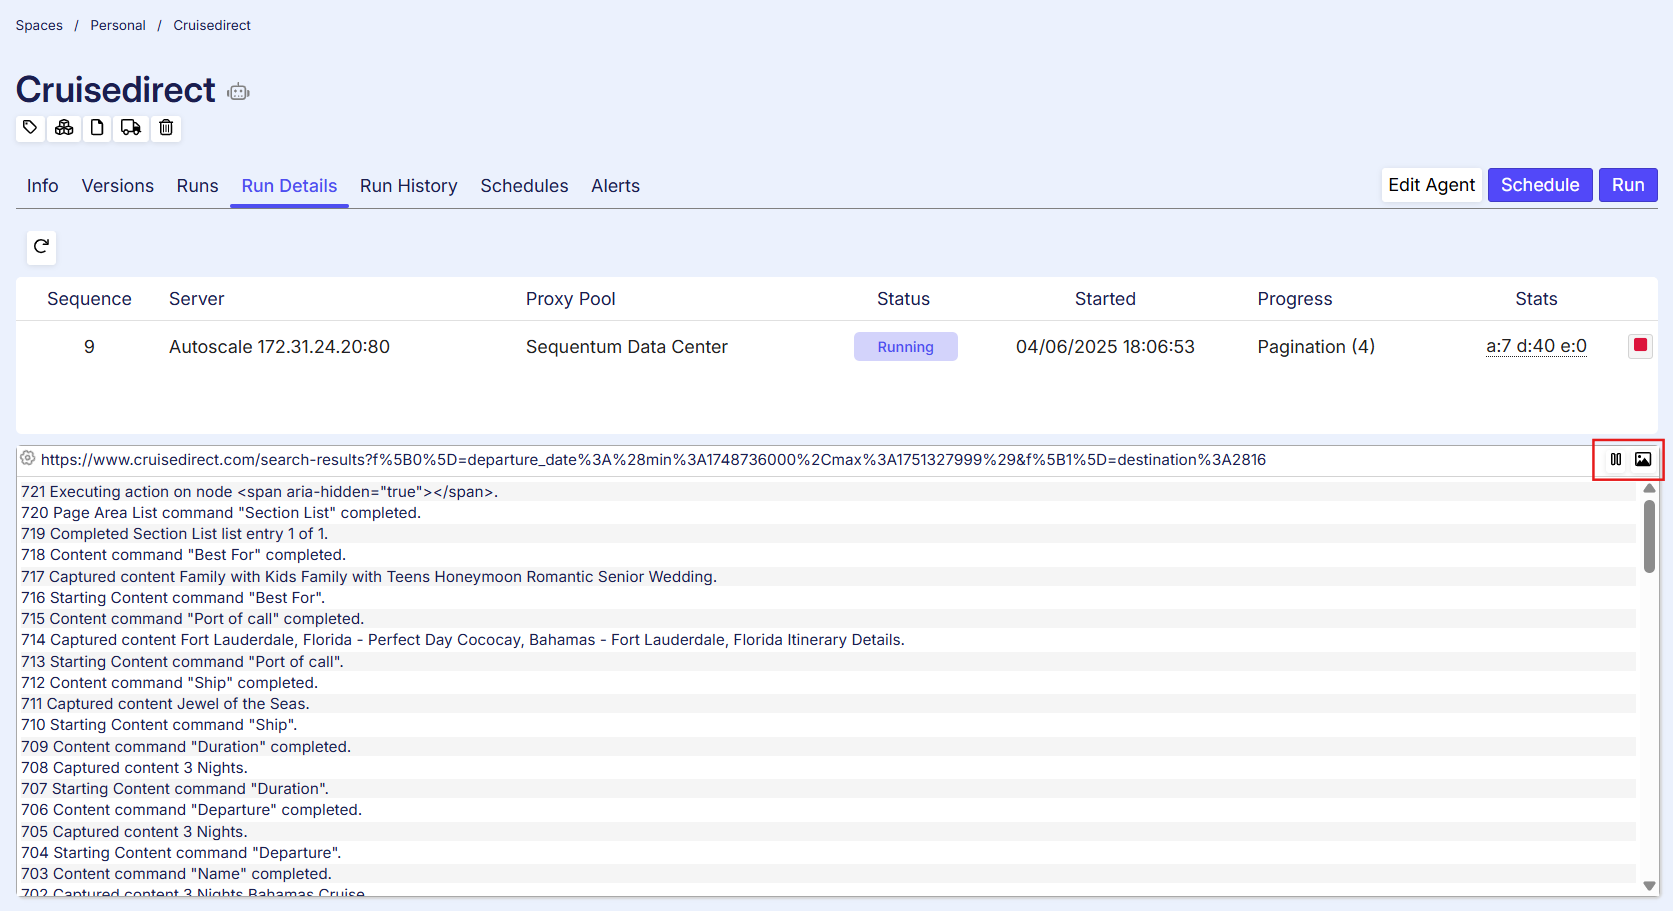The image size is (1673, 911).
Task: Refresh run details with the reload icon
Action: [41, 246]
